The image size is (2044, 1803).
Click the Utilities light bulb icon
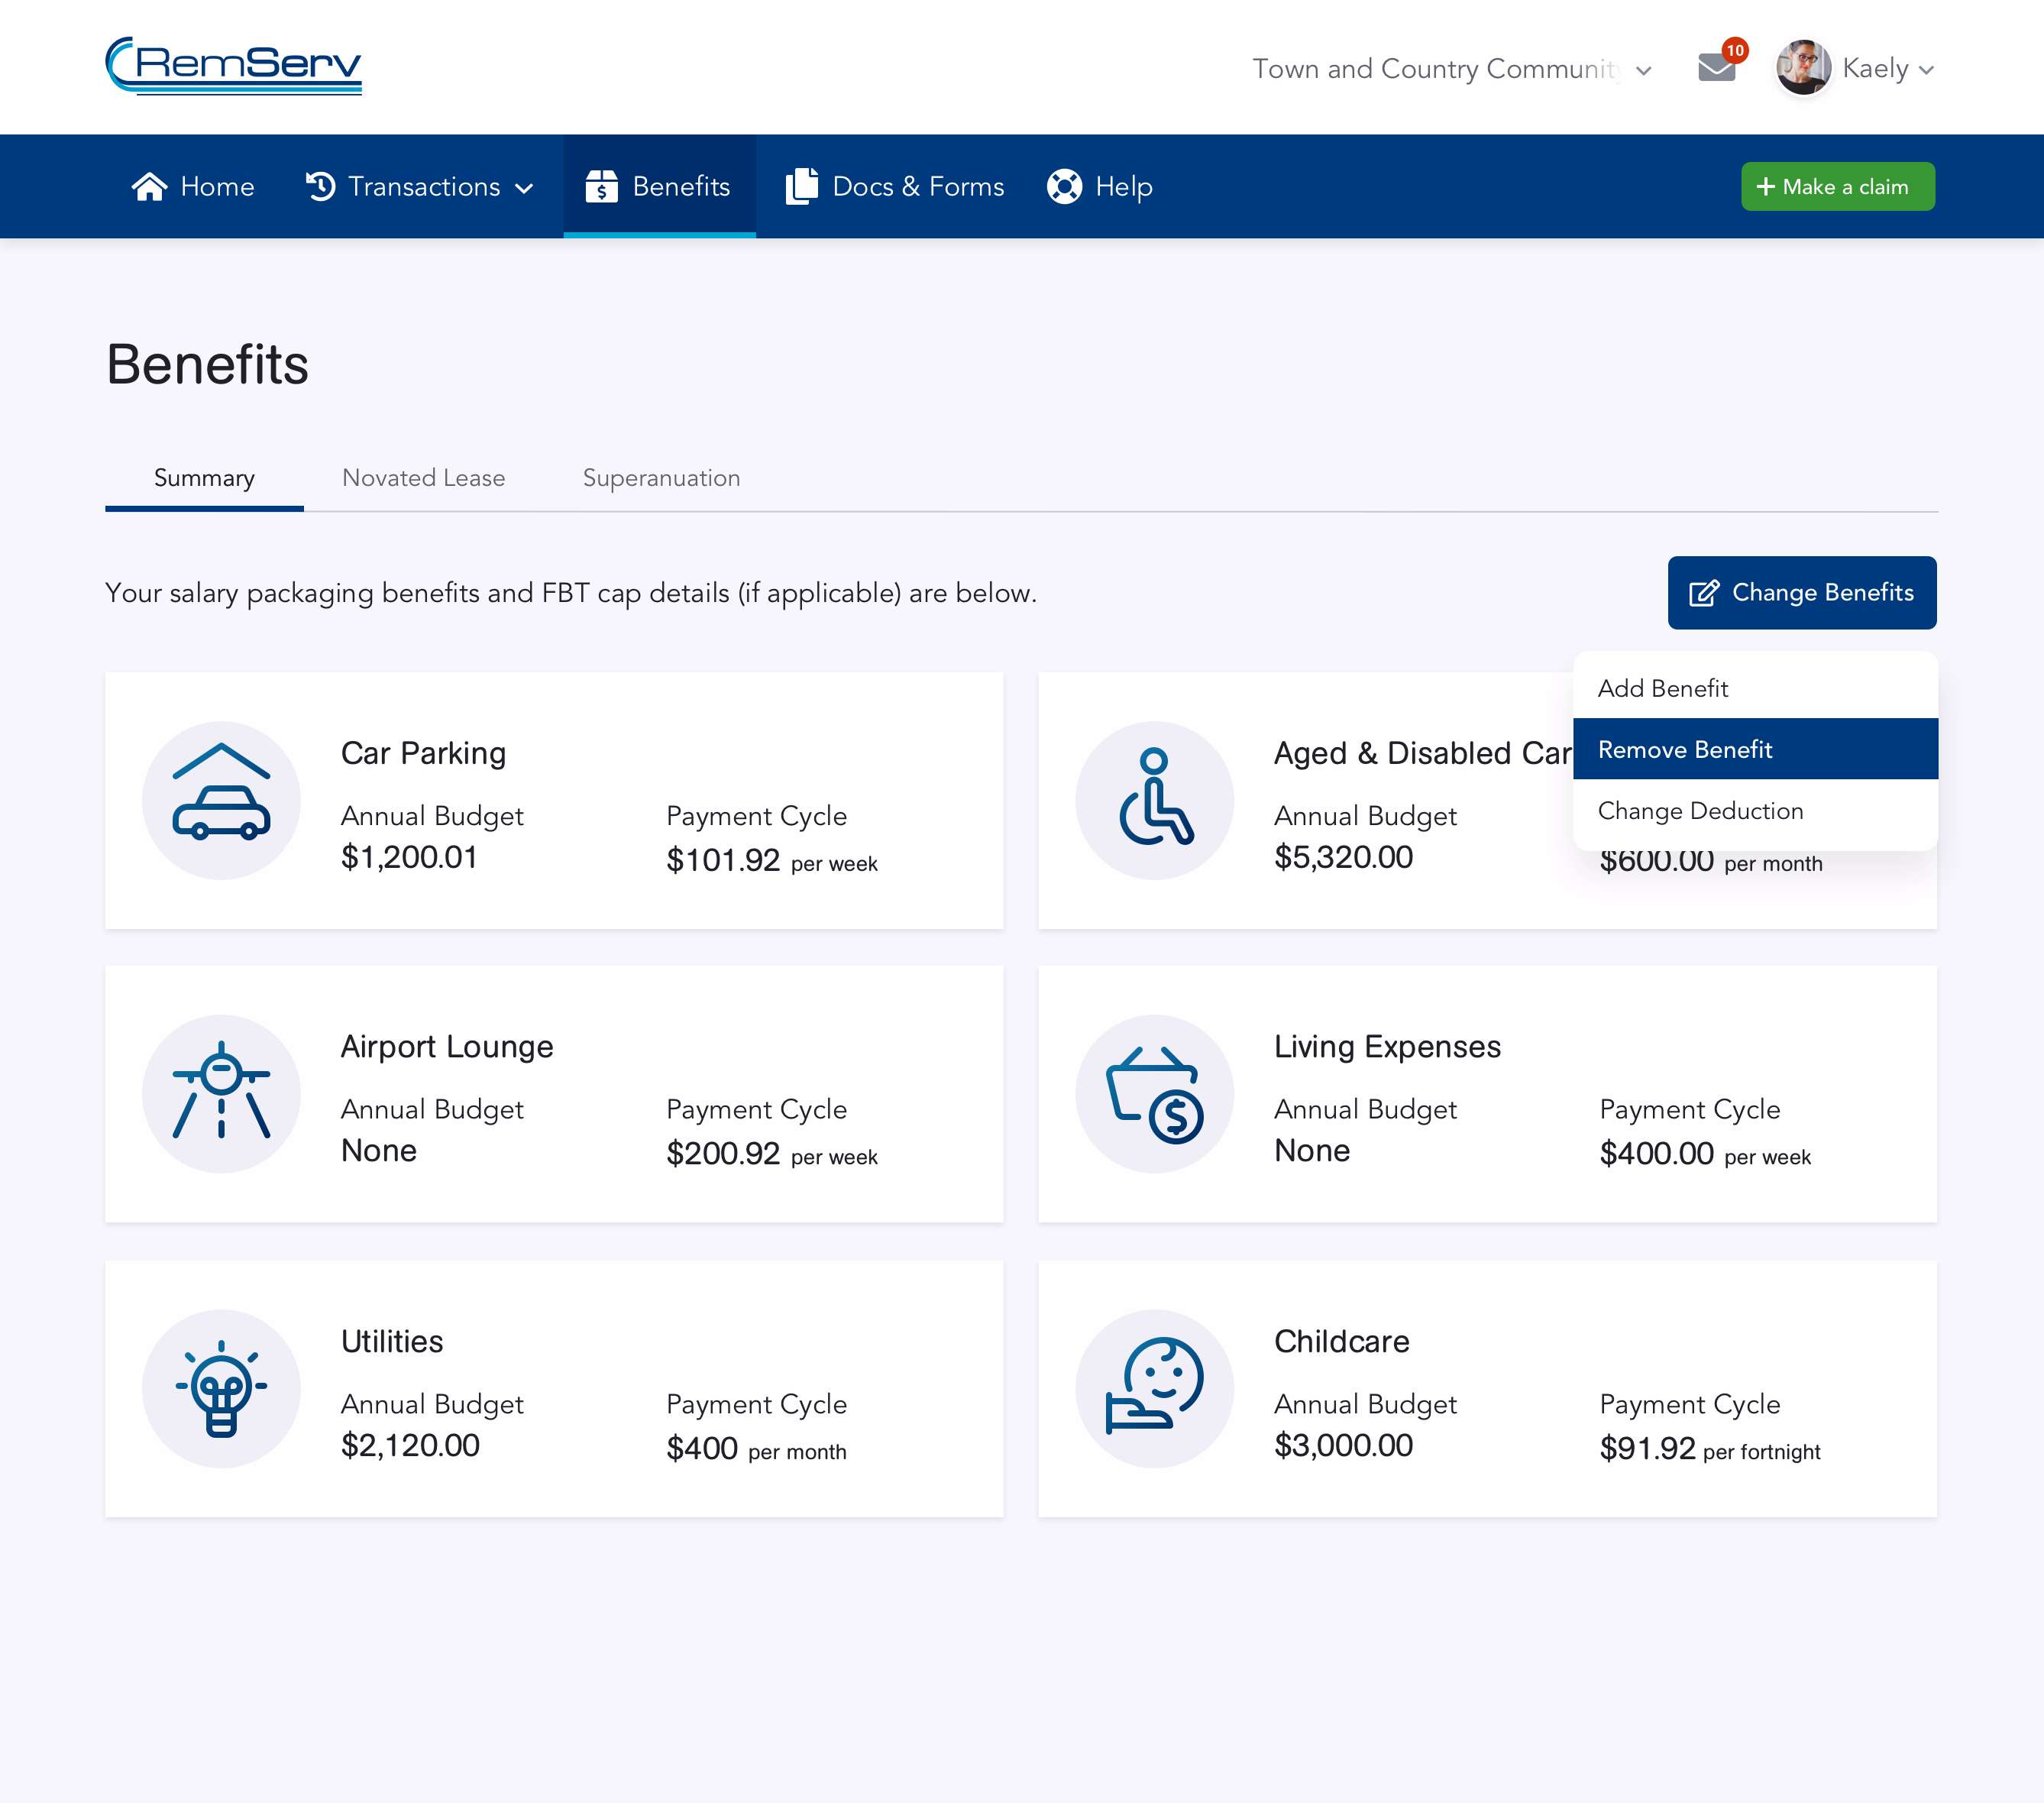(x=221, y=1388)
